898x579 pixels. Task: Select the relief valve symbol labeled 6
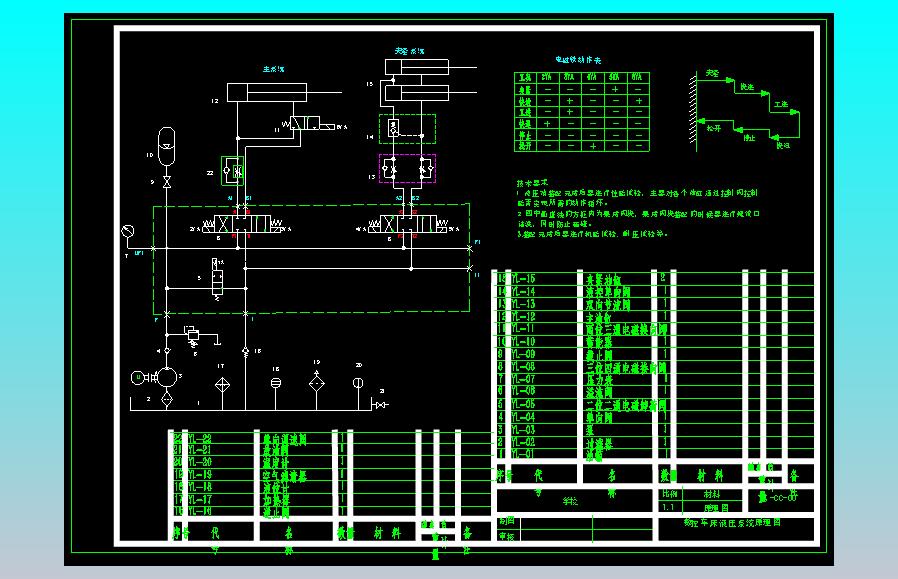(193, 335)
